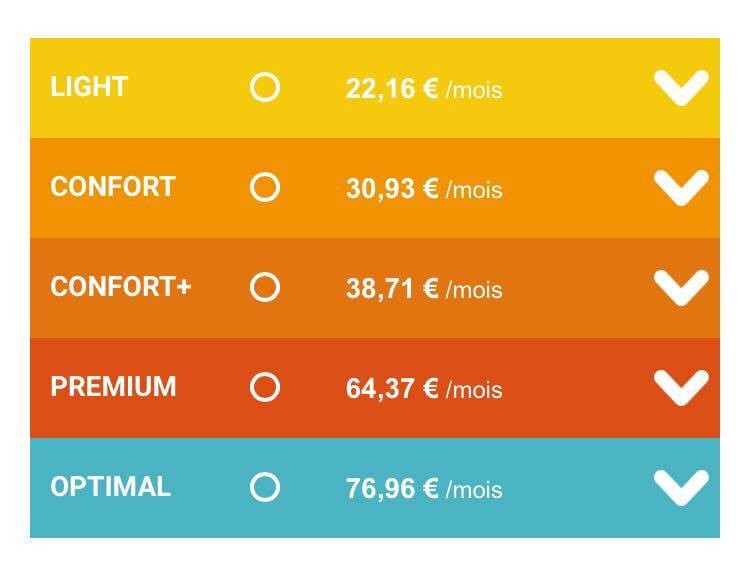The height and width of the screenshot is (576, 750).
Task: Select the LIGHT plan radio button
Action: (265, 88)
